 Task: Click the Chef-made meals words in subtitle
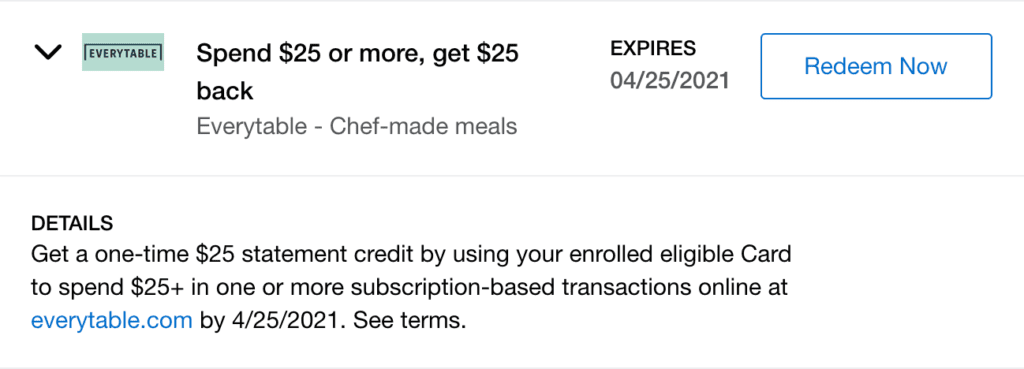tap(423, 126)
